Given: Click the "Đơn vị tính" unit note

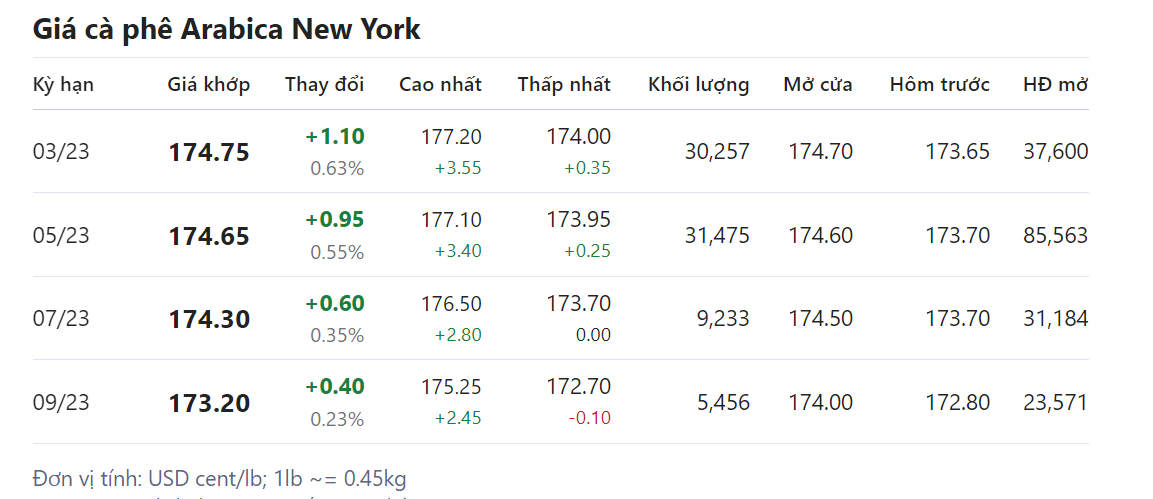Looking at the screenshot, I should point(220,479).
